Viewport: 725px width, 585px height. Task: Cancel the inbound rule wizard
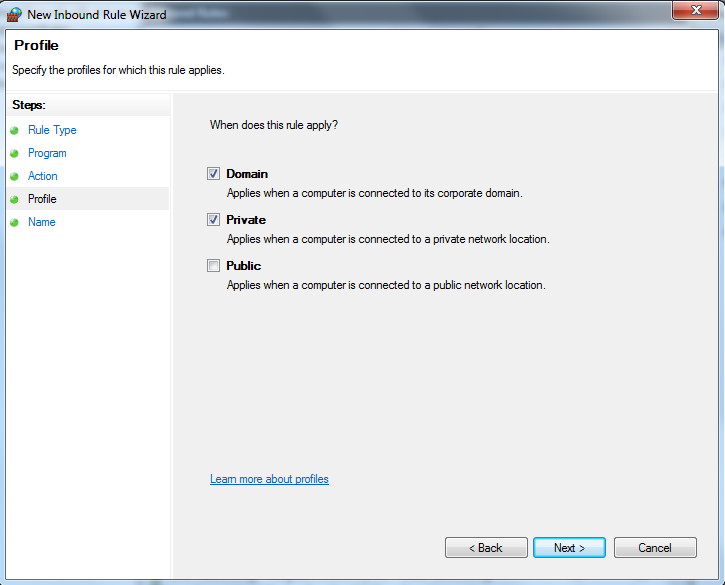coord(655,548)
